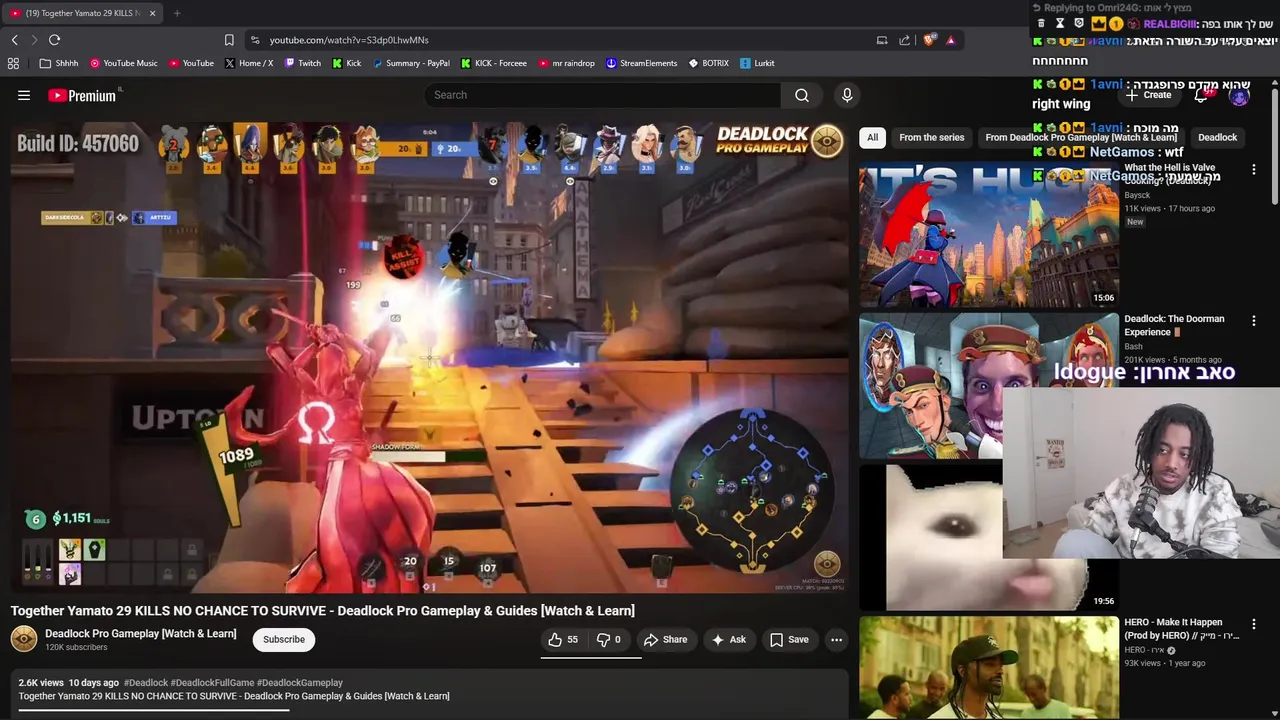Image resolution: width=1280 pixels, height=720 pixels.
Task: Start voice search with microphone icon
Action: click(847, 95)
